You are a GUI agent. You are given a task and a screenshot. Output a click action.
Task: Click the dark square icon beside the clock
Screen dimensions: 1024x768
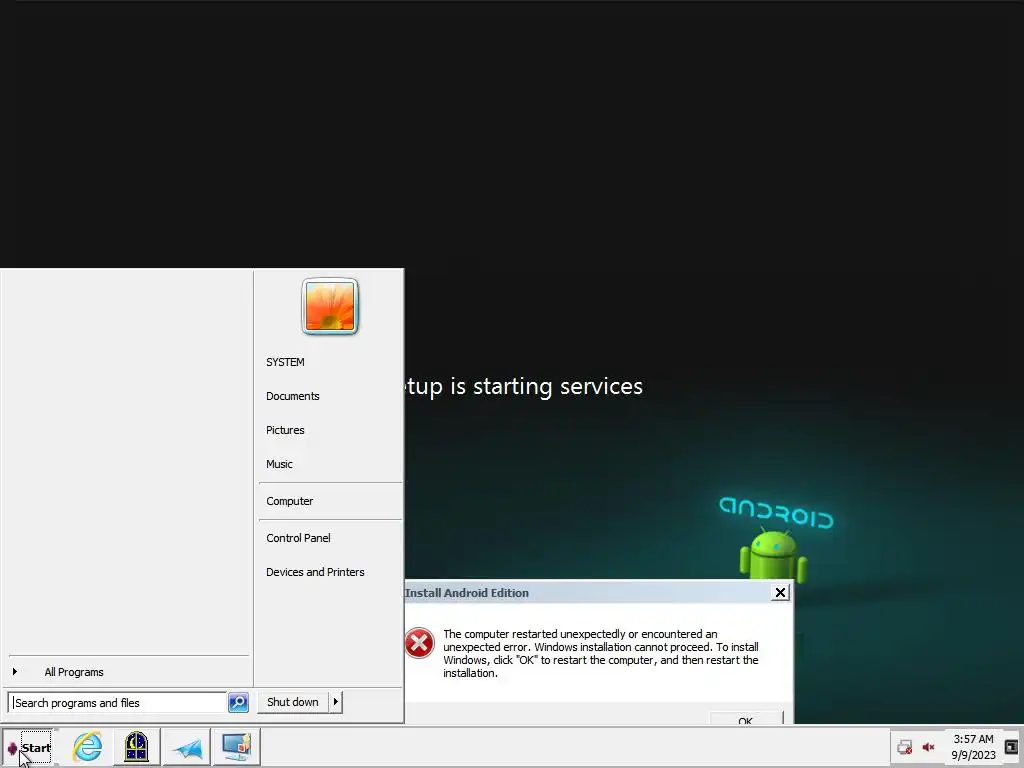(x=1011, y=746)
